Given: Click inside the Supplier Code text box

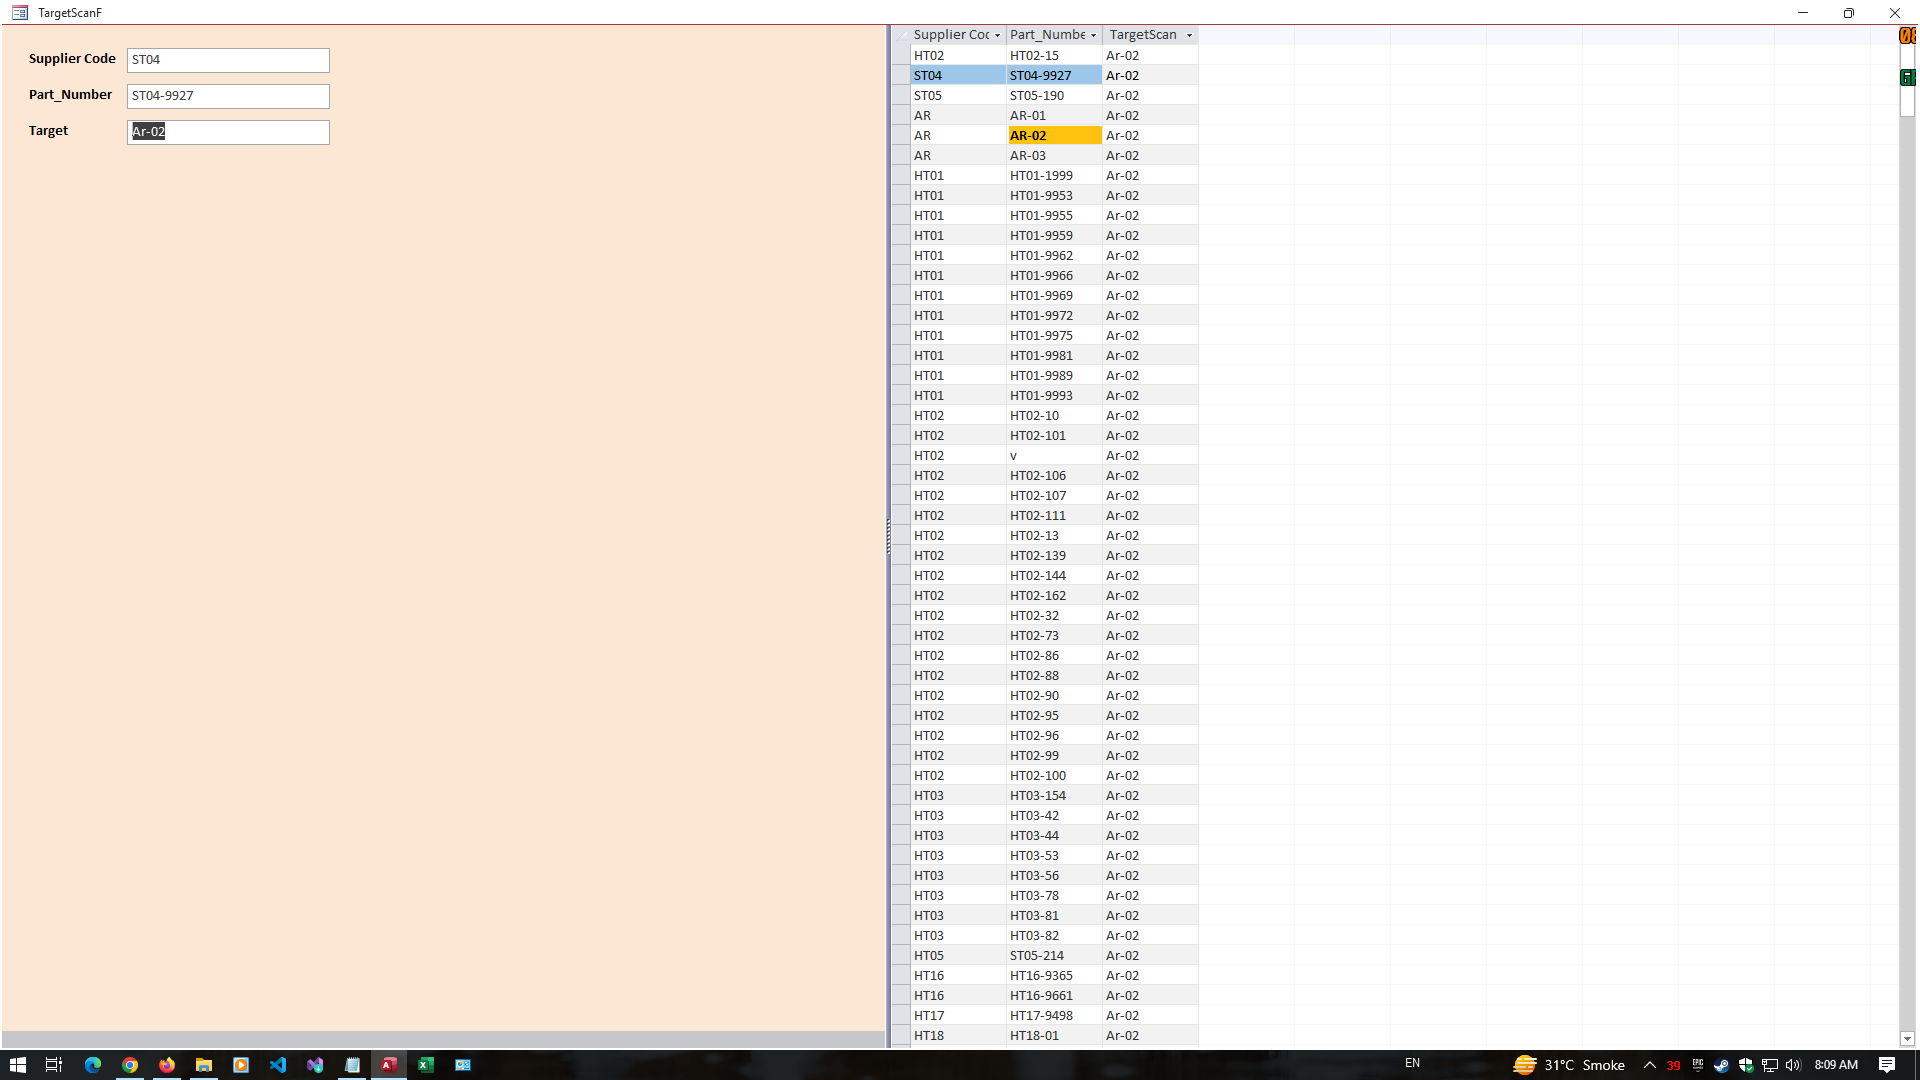Looking at the screenshot, I should coord(227,60).
